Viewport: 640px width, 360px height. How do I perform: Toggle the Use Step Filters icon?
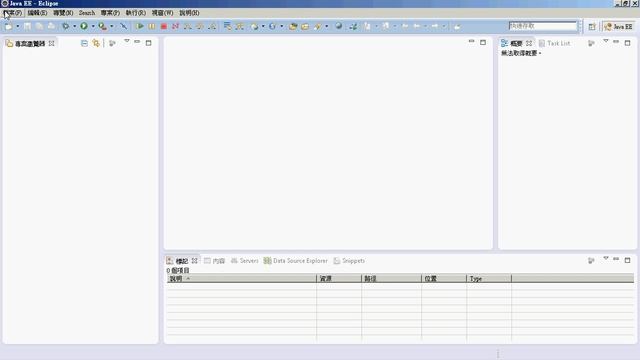pyautogui.click(x=240, y=27)
